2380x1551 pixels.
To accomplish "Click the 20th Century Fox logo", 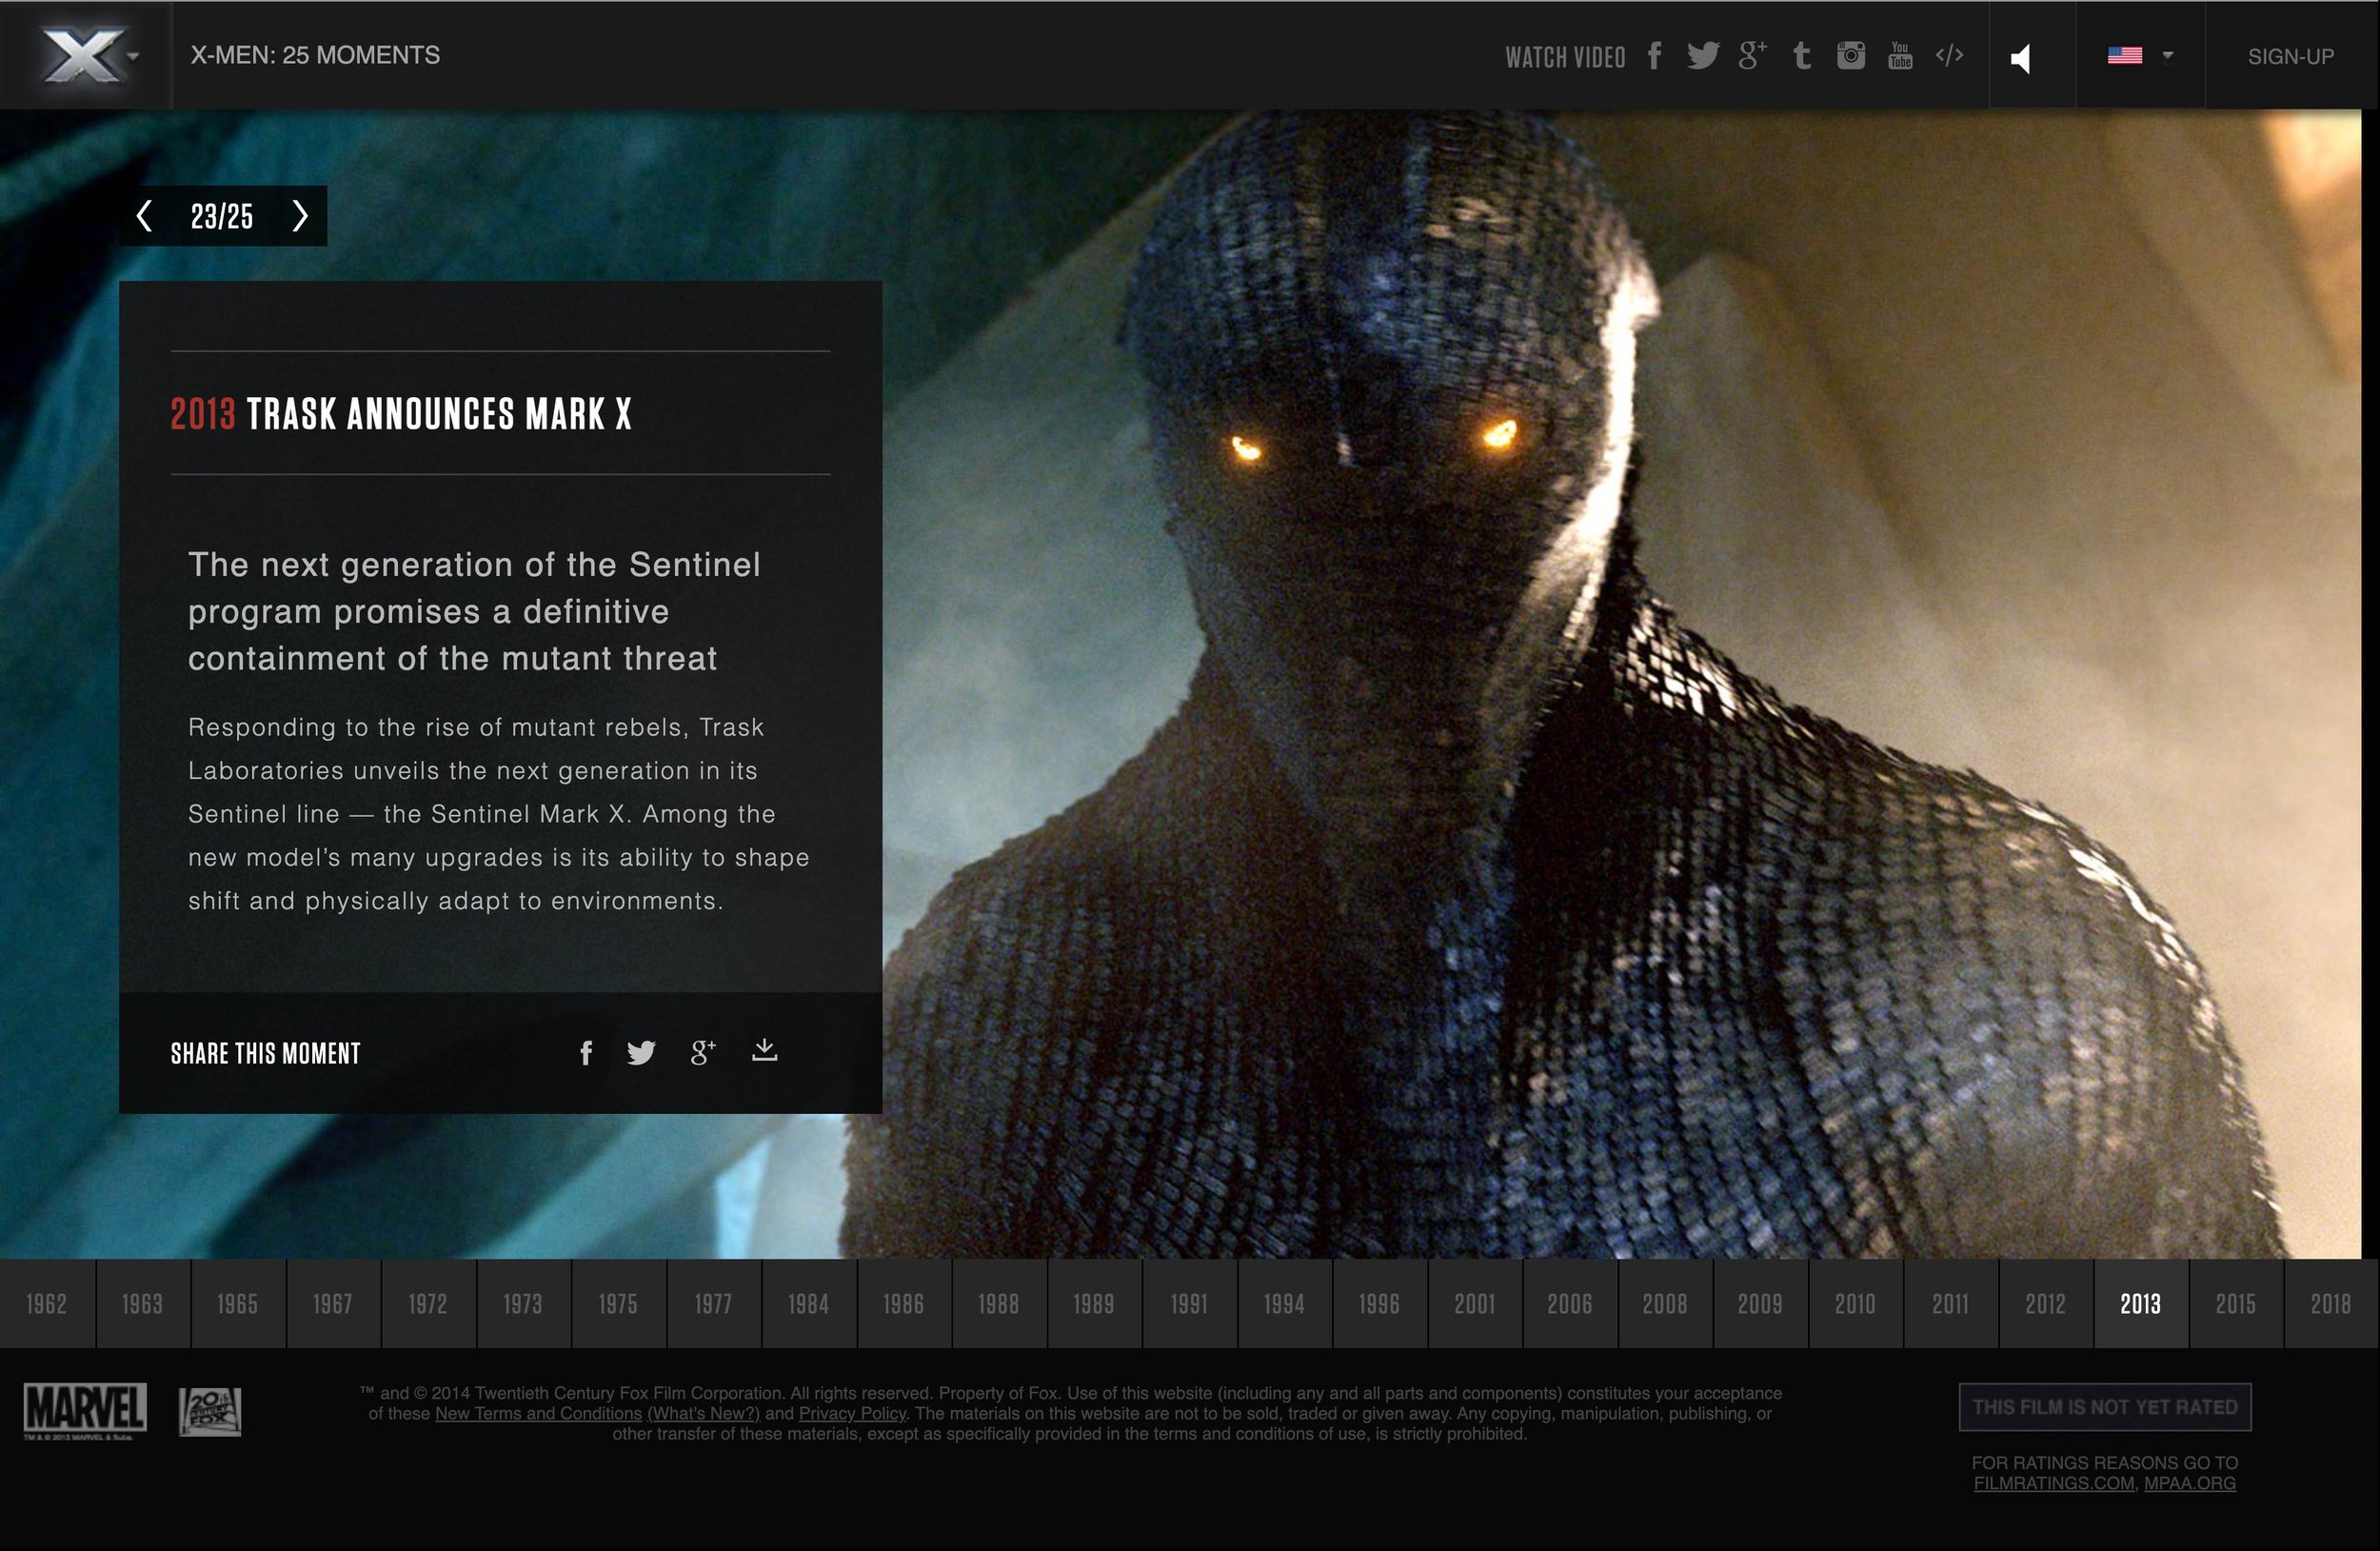I will 210,1412.
